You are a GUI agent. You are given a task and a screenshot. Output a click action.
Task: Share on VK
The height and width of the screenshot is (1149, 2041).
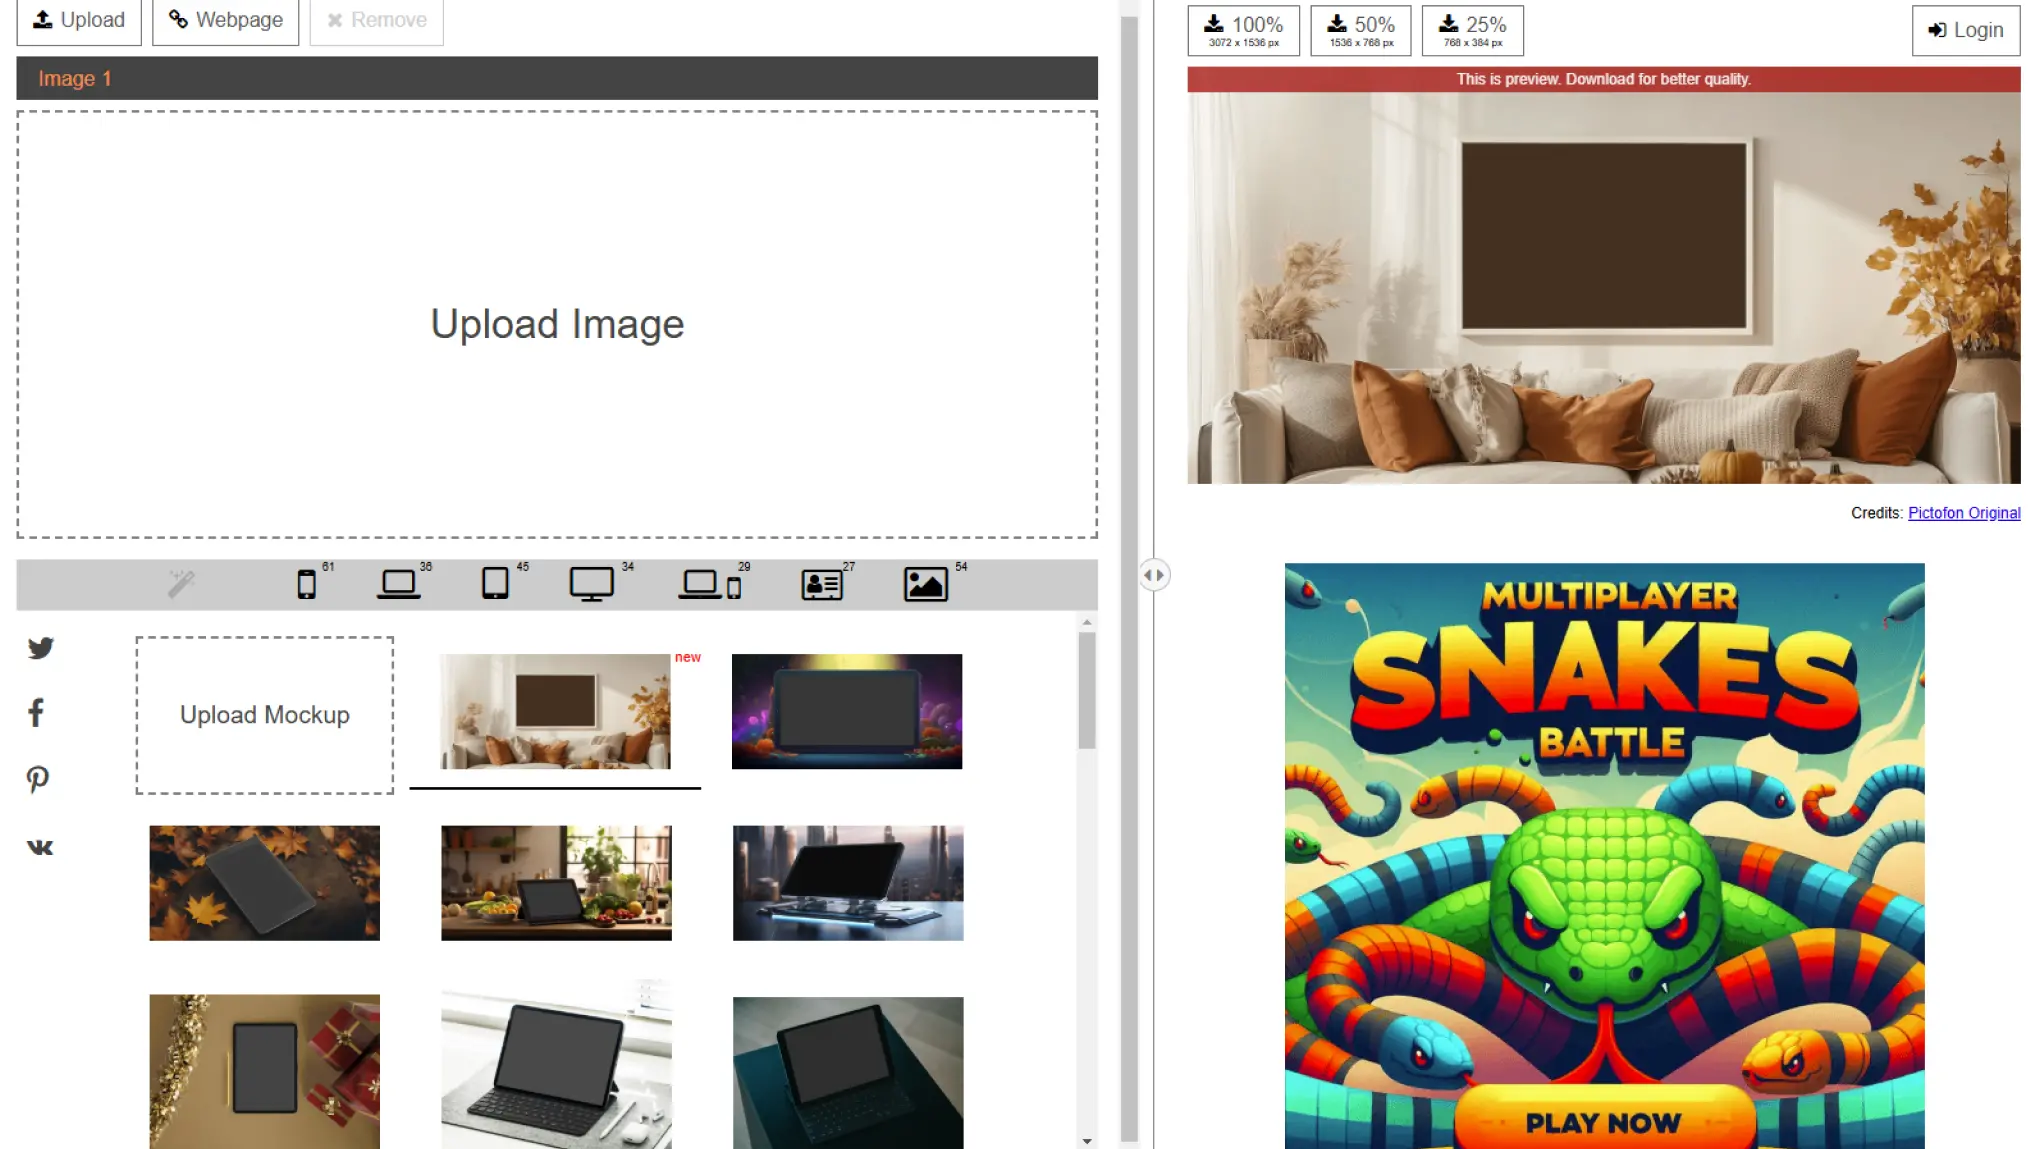(40, 847)
